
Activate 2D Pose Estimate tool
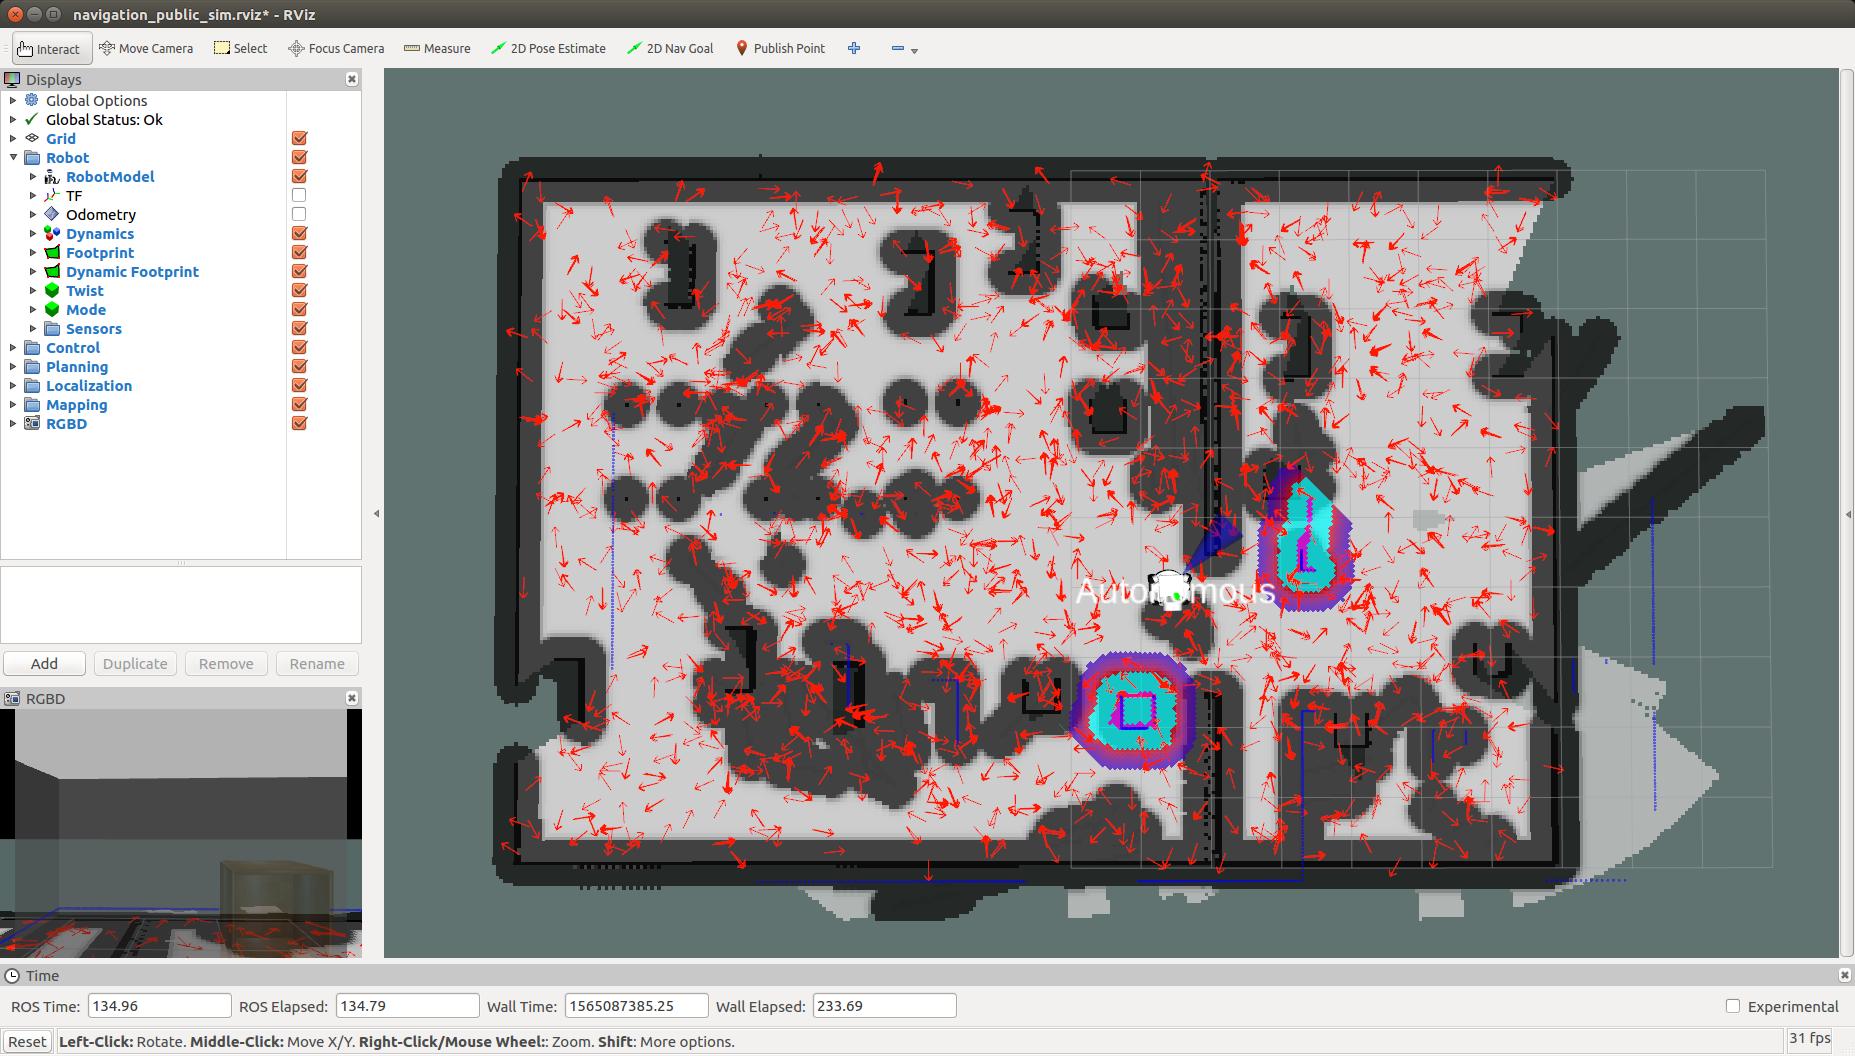click(548, 48)
